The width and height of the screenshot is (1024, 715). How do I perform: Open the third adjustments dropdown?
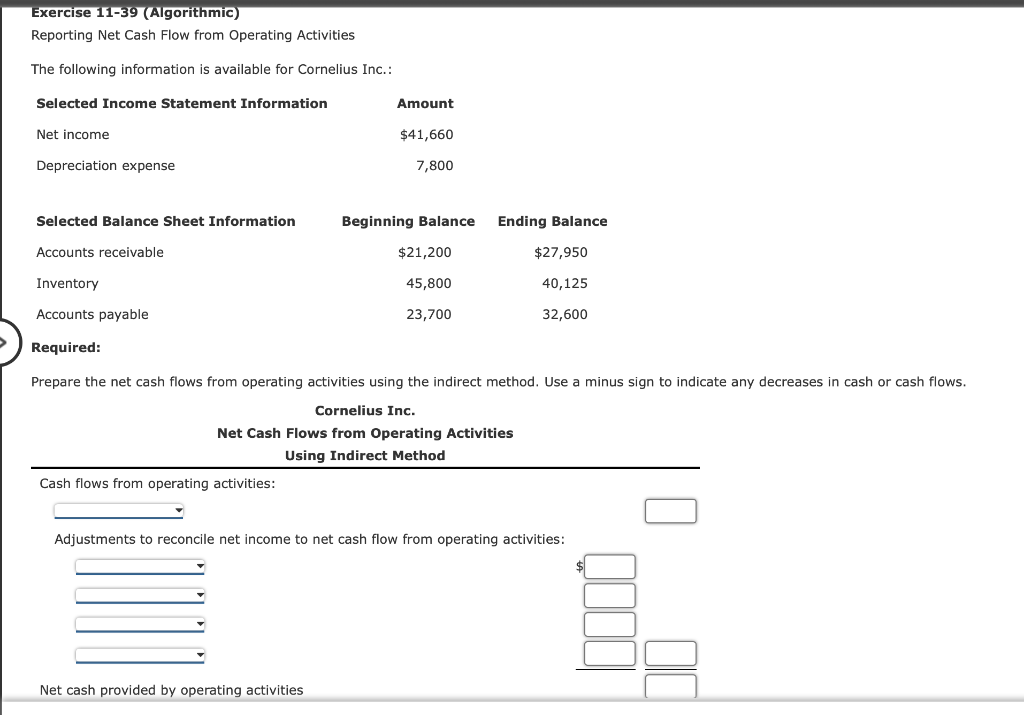pyautogui.click(x=140, y=624)
